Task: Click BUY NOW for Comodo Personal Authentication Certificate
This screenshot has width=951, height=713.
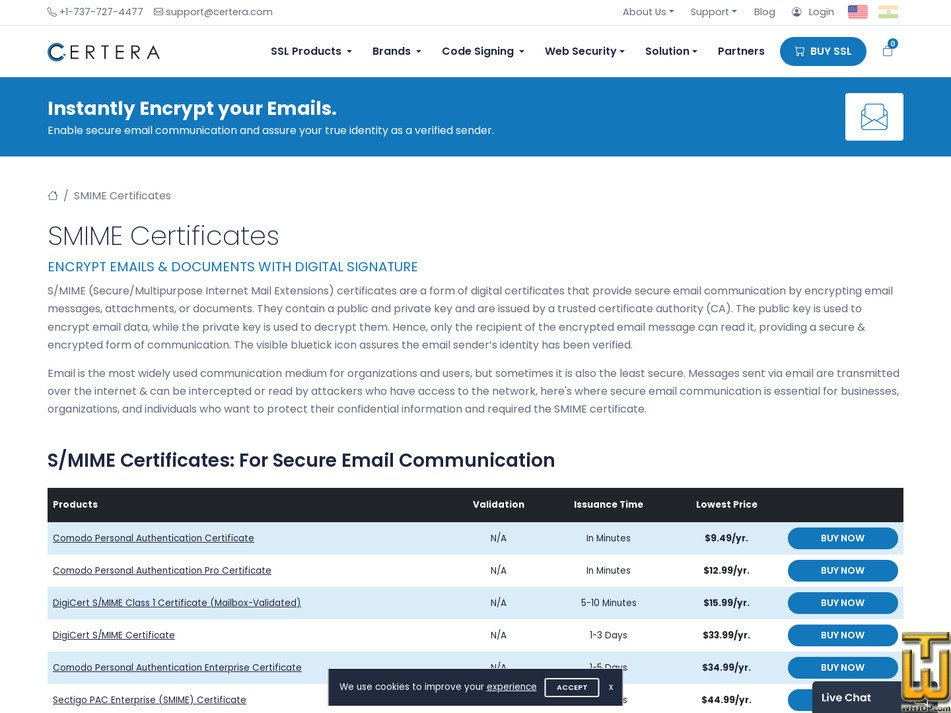Action: point(842,538)
